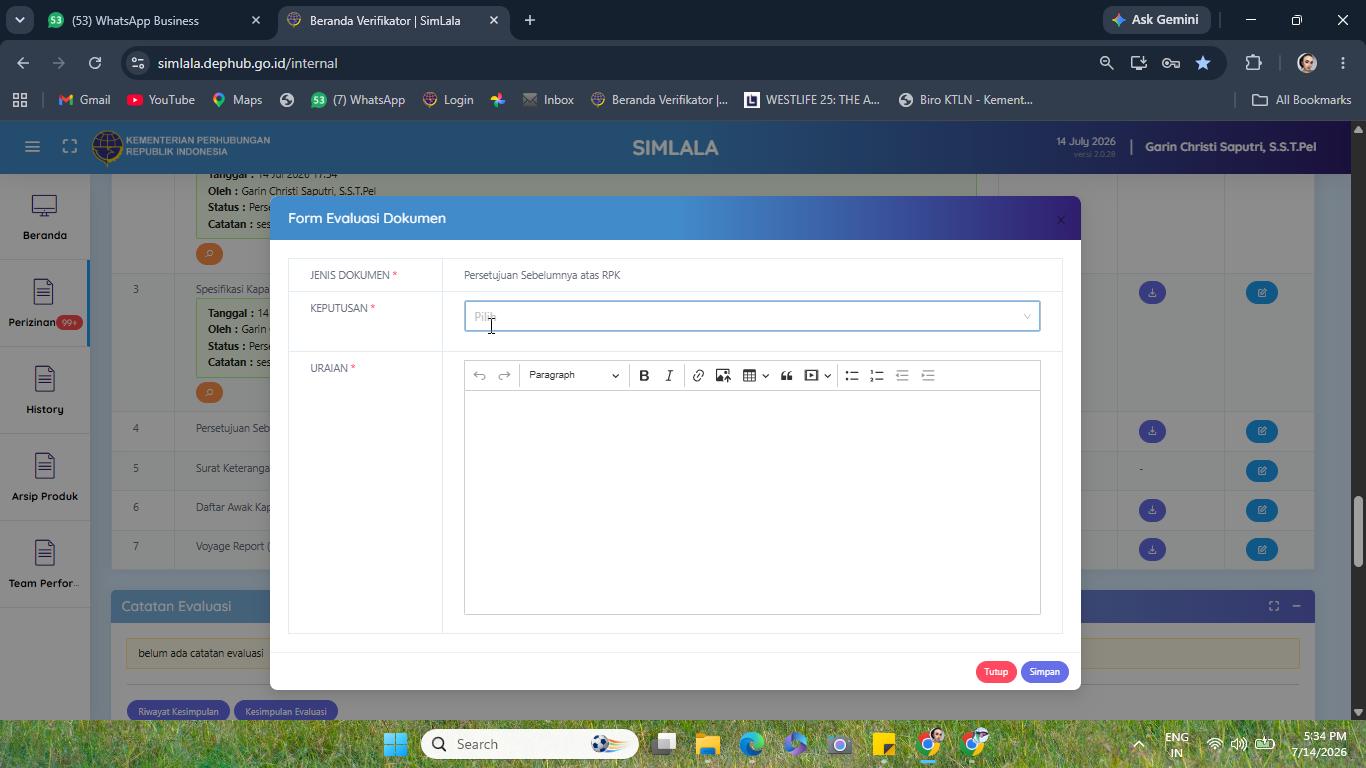Undo the last edit in Uraian editor
The height and width of the screenshot is (768, 1366).
click(479, 376)
